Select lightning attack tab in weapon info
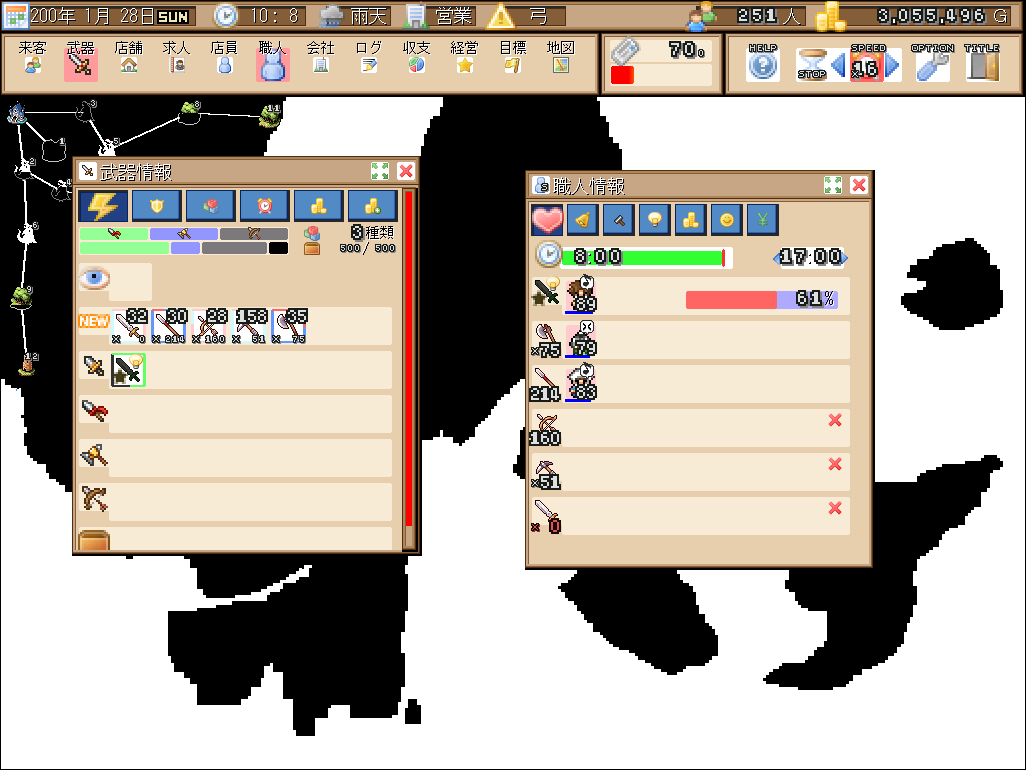 click(103, 207)
